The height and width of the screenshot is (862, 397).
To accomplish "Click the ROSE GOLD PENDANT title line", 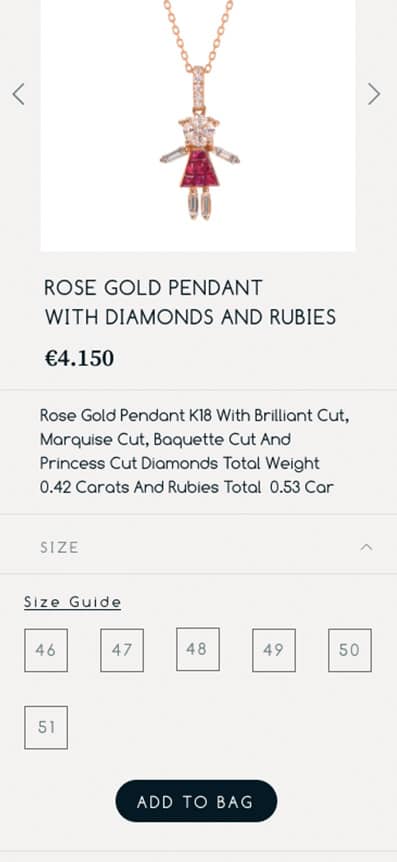I will tap(153, 288).
